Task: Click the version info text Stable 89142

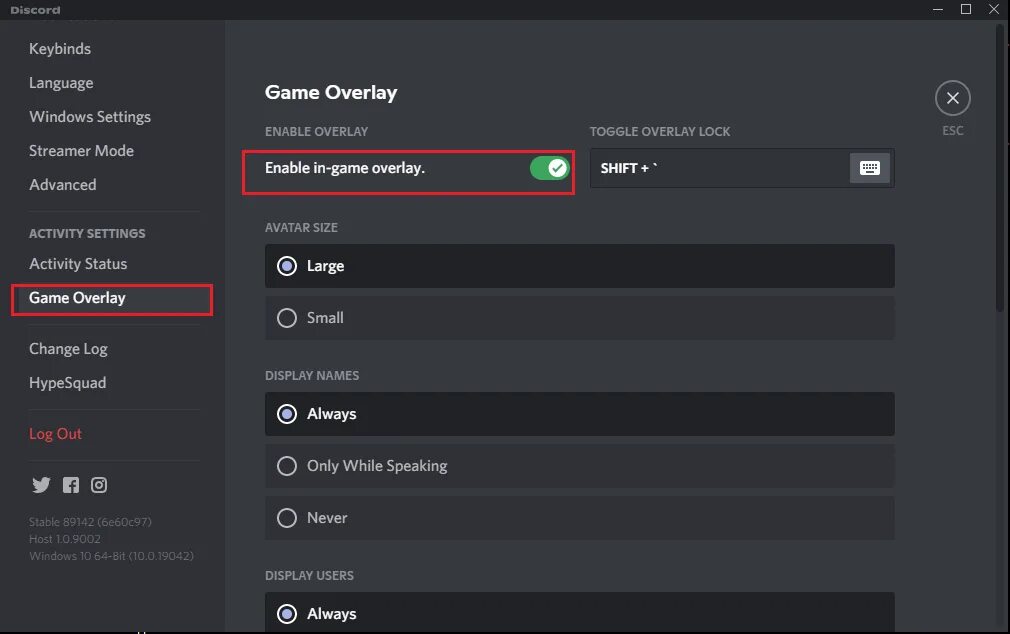Action: (x=90, y=522)
